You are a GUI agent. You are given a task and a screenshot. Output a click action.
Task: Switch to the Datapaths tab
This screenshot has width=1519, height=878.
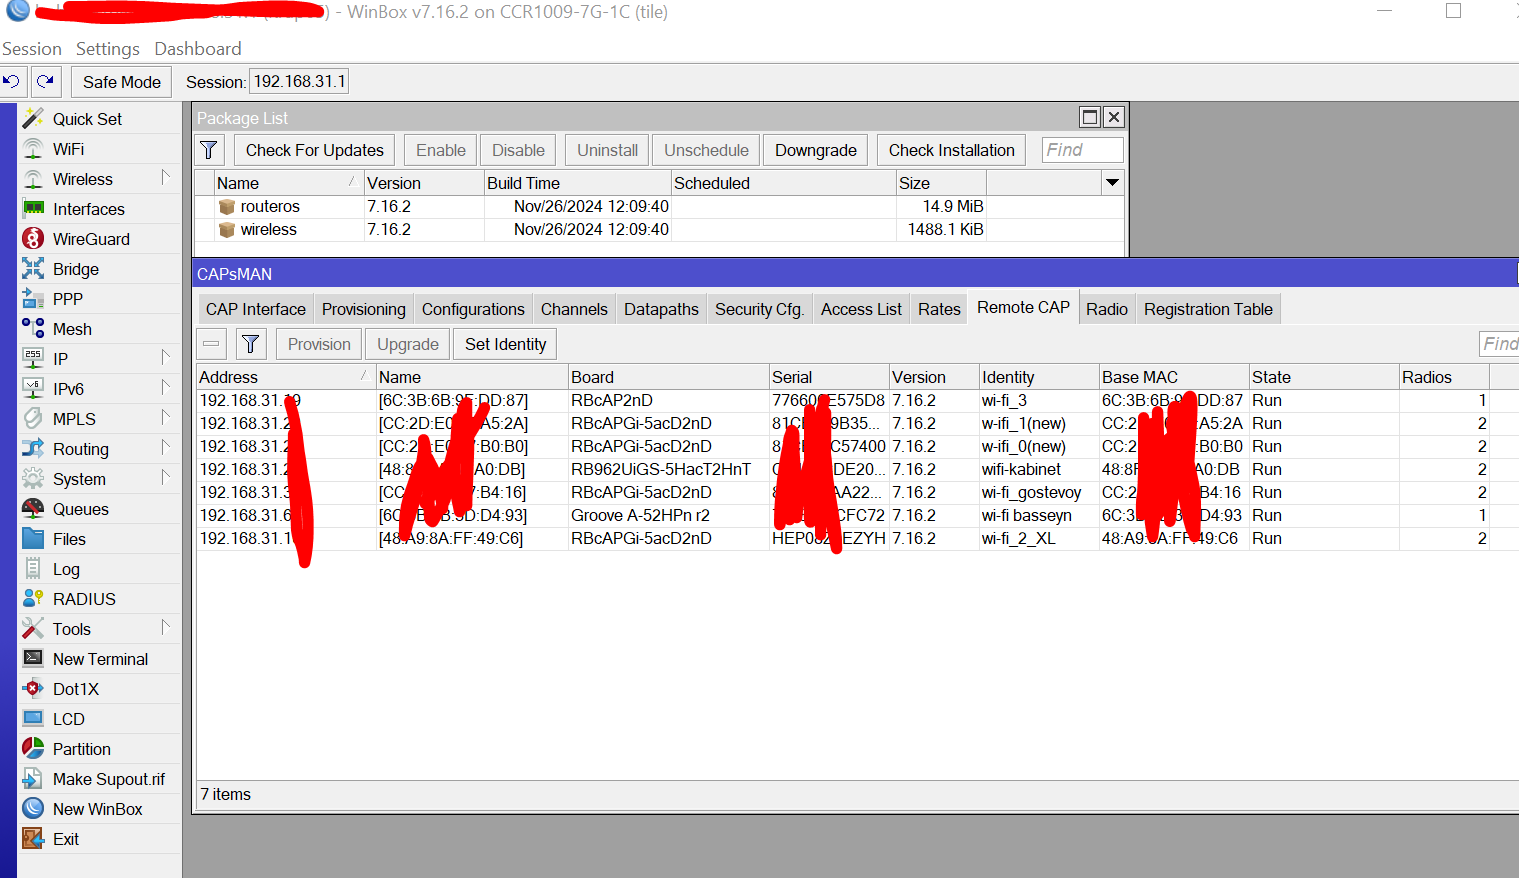point(661,309)
